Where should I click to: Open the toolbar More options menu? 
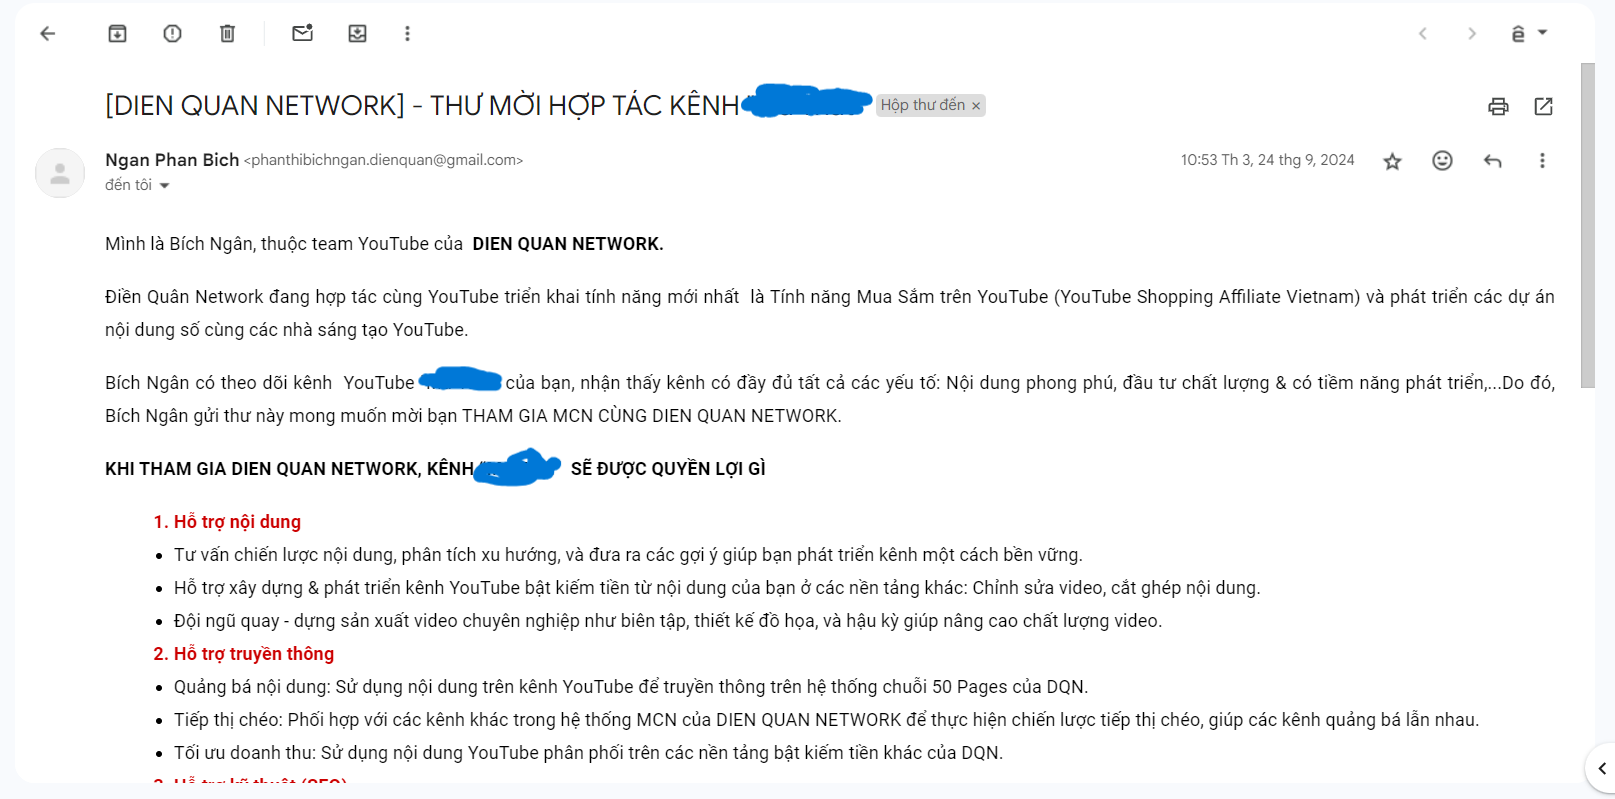tap(407, 33)
